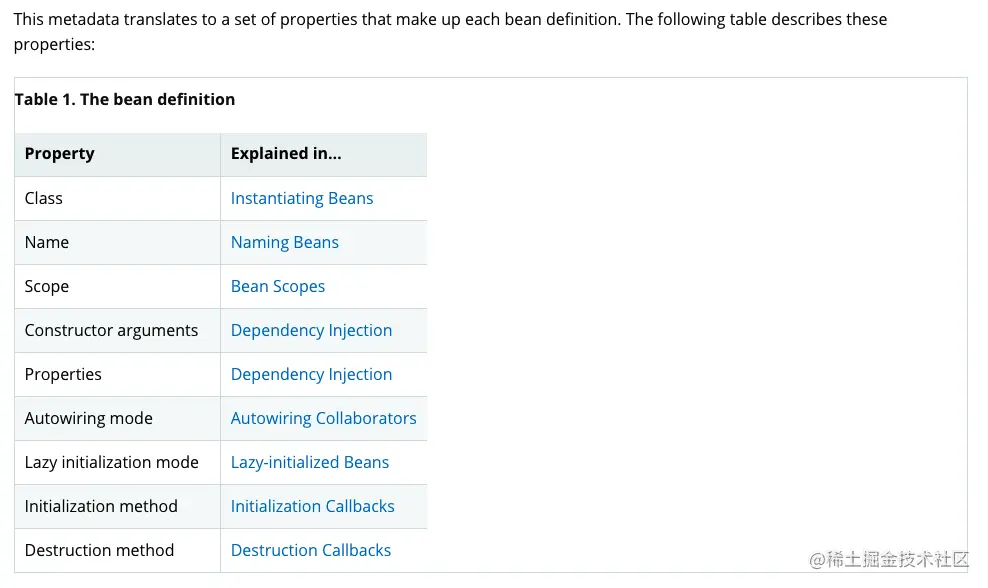
Task: Visit the Autowiring Collaborators link
Action: point(323,418)
